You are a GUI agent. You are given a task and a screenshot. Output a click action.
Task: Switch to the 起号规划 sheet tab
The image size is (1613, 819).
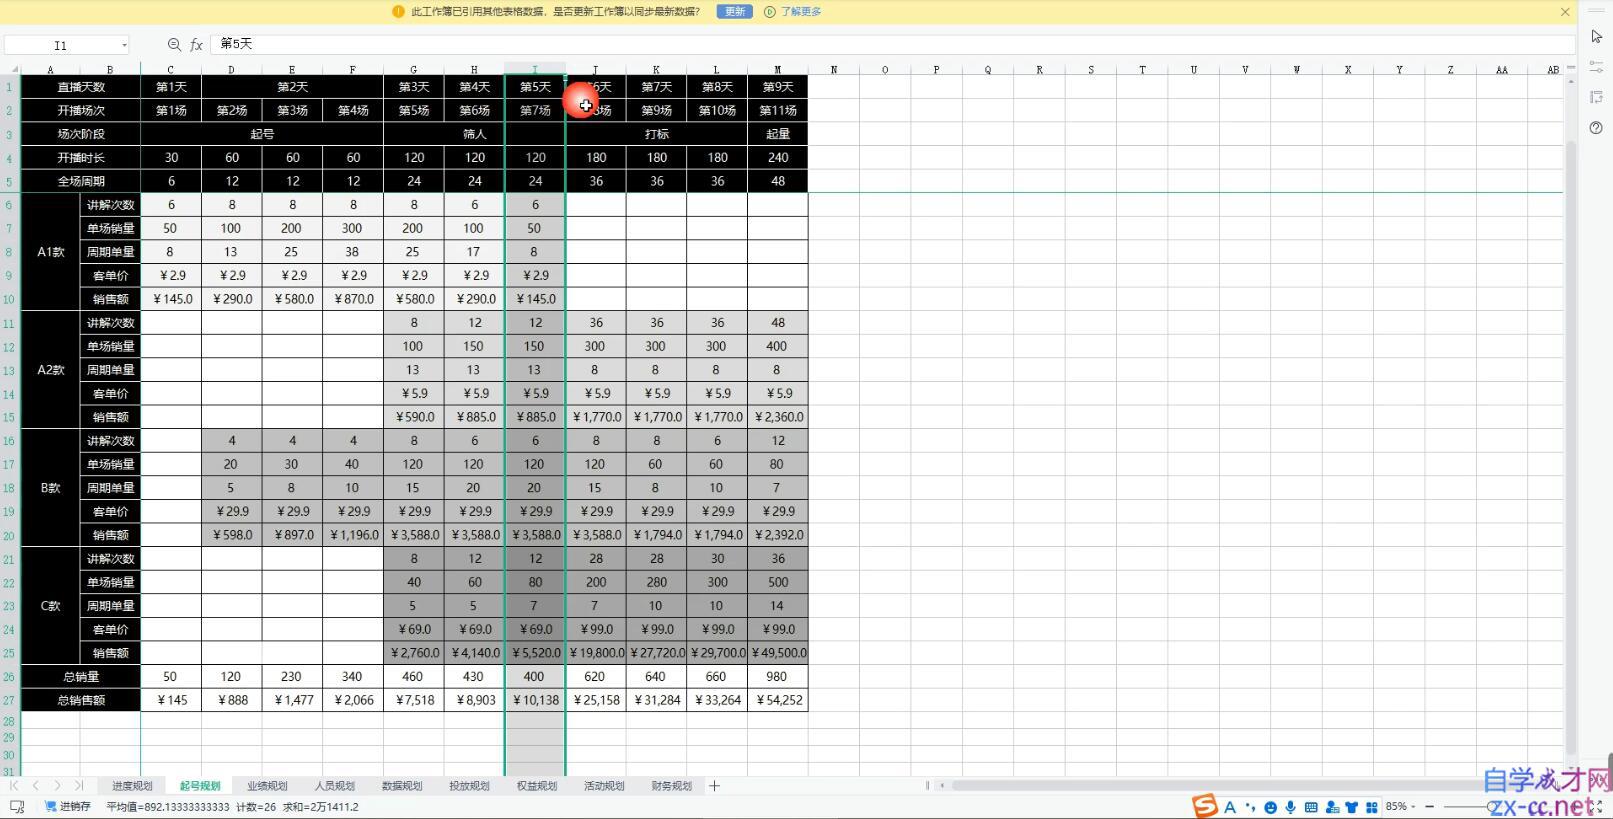(x=200, y=786)
